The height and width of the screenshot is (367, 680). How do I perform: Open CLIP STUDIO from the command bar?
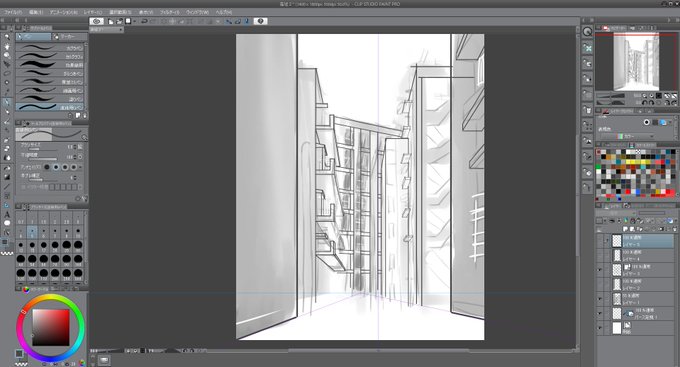click(x=97, y=21)
